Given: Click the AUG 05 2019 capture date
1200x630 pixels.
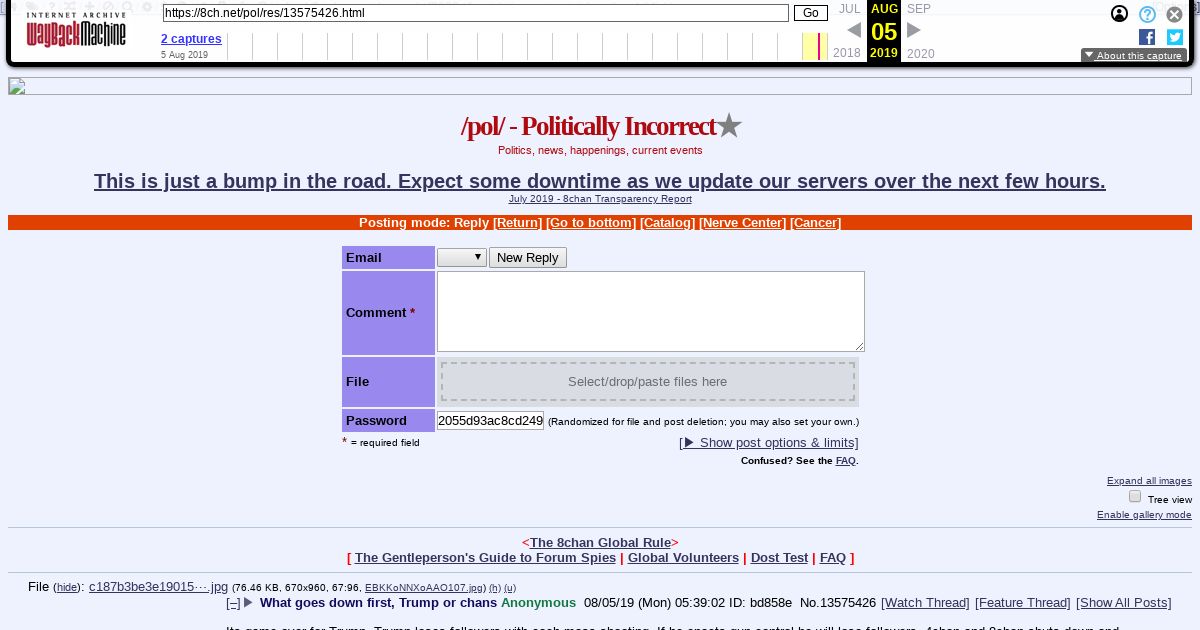Looking at the screenshot, I should [x=884, y=31].
